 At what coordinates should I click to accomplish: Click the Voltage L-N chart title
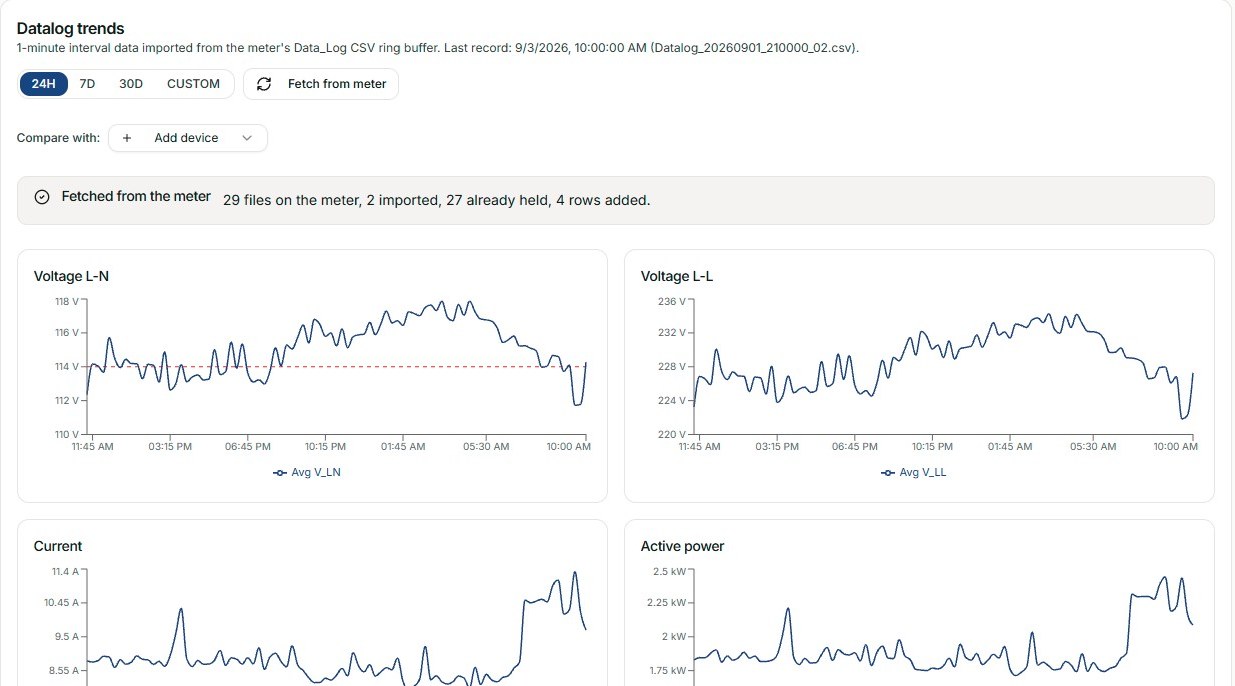pos(71,277)
